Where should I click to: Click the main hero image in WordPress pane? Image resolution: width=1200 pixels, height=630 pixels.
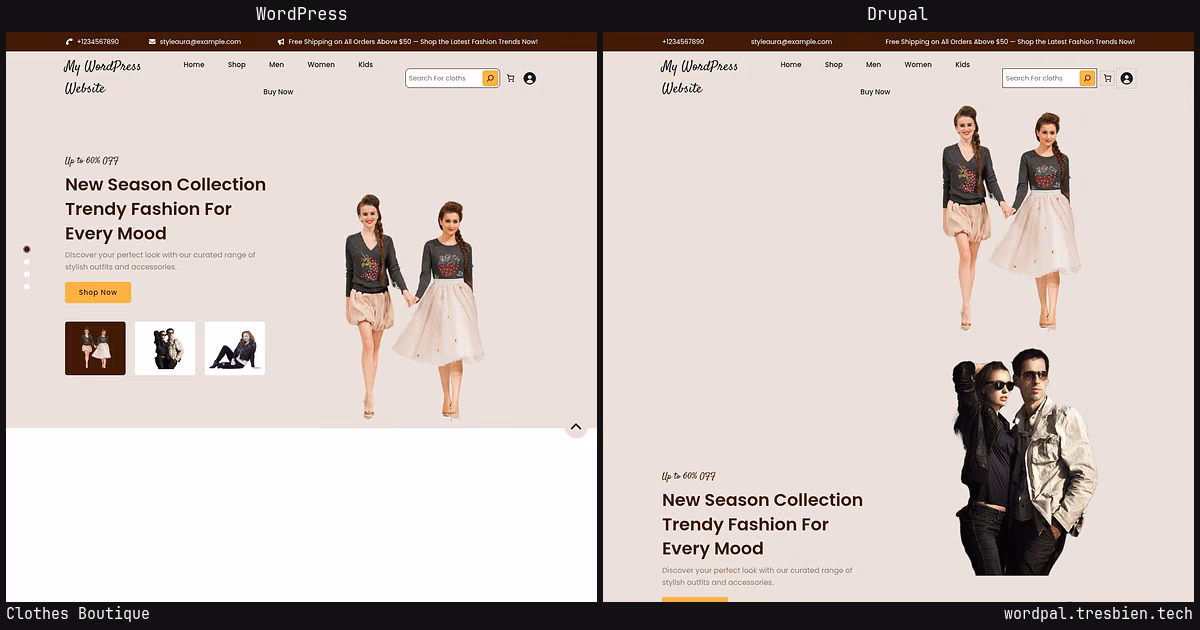click(x=415, y=307)
